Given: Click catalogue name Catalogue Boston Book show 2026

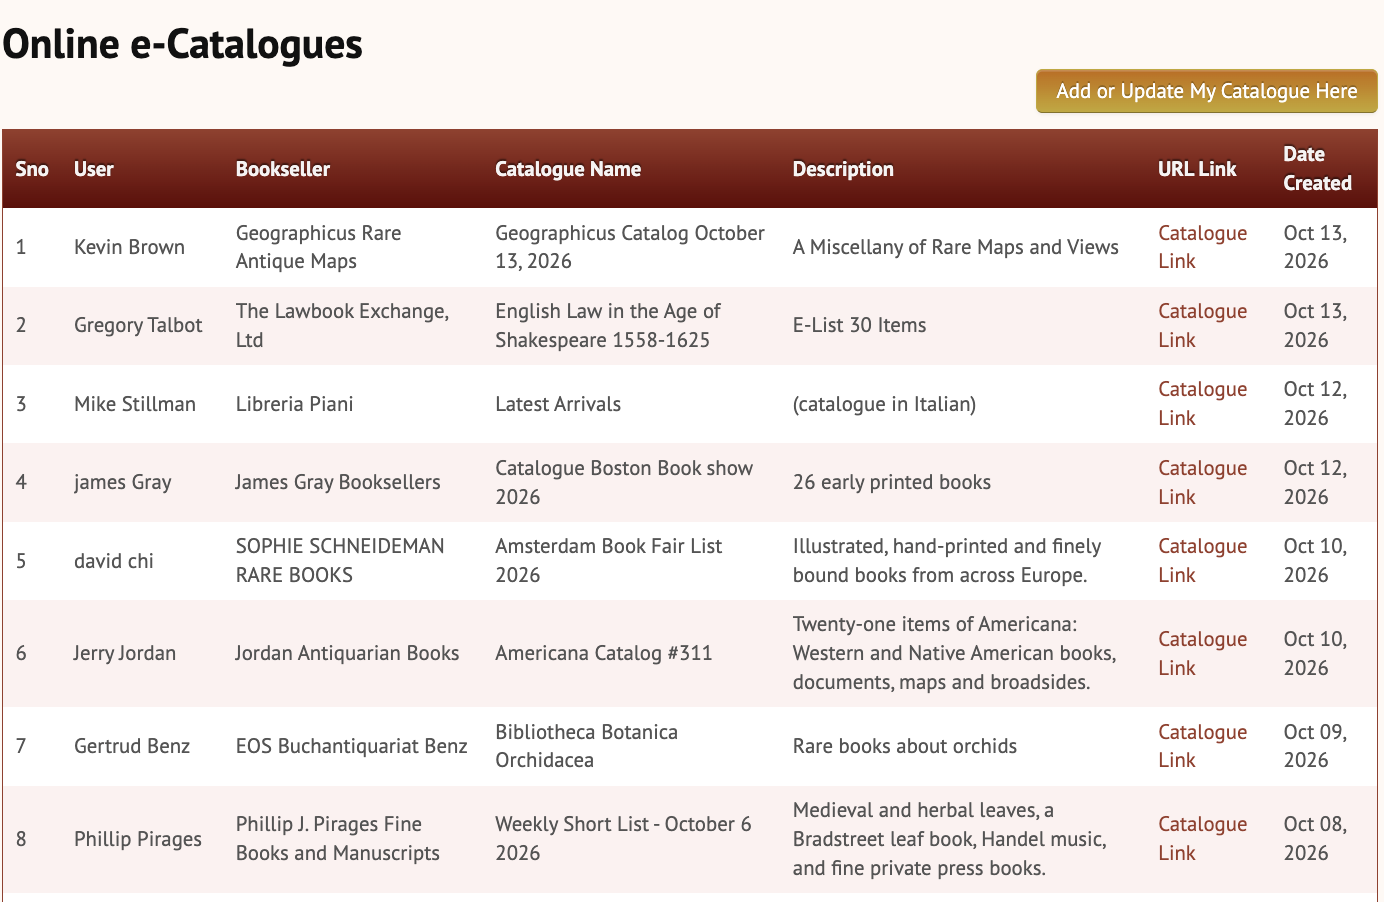Looking at the screenshot, I should click(624, 482).
